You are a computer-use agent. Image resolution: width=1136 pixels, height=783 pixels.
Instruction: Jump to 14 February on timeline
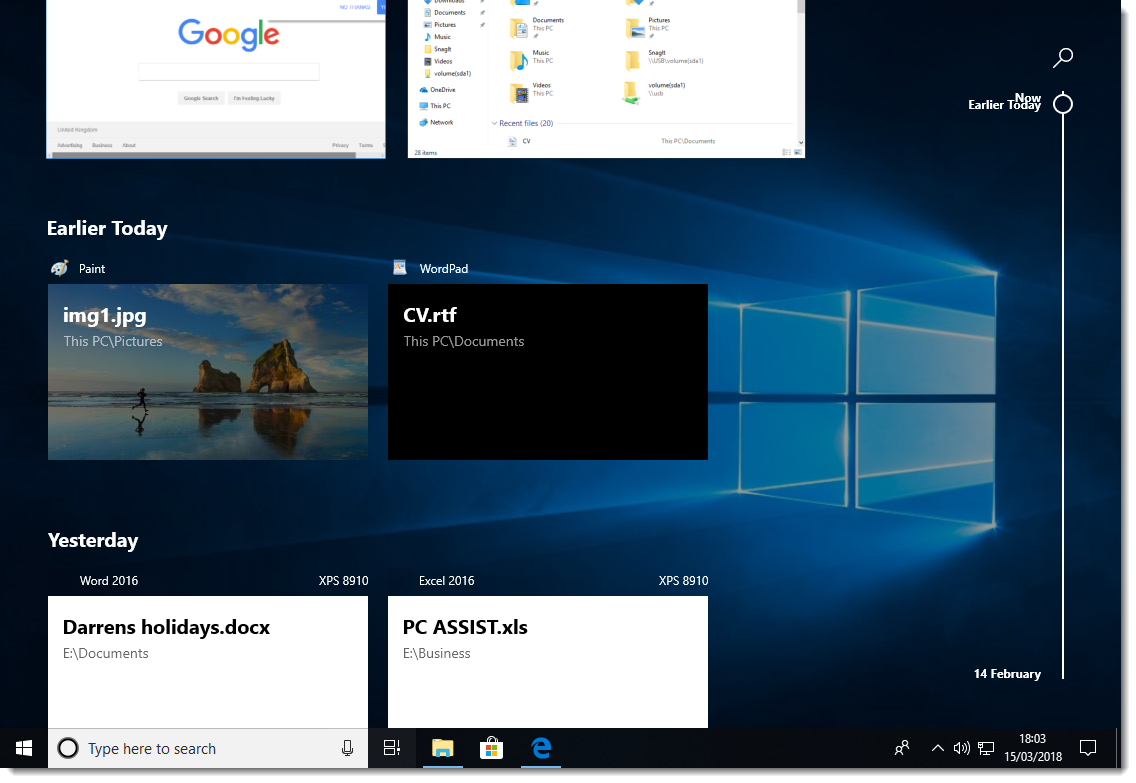click(x=1007, y=674)
